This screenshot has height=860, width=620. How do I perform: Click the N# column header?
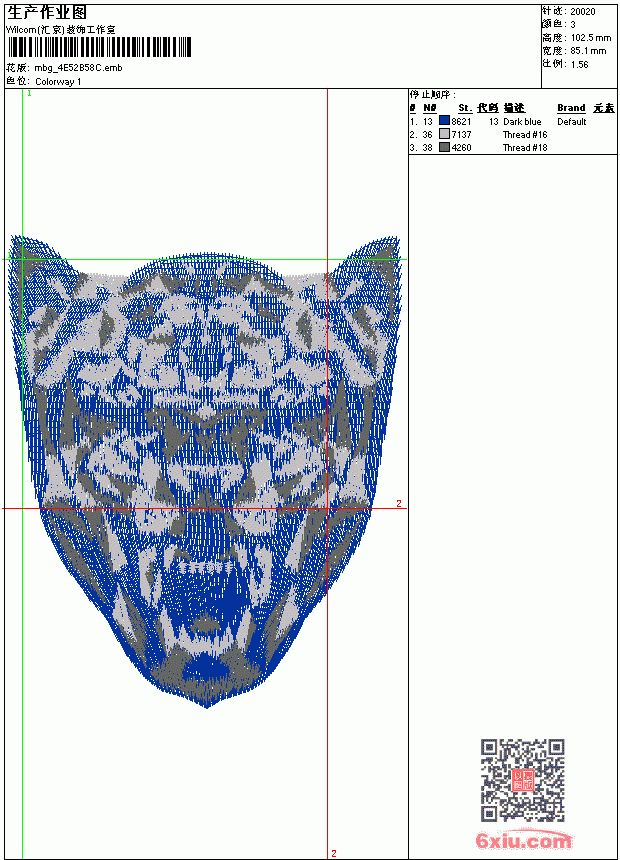tap(430, 108)
